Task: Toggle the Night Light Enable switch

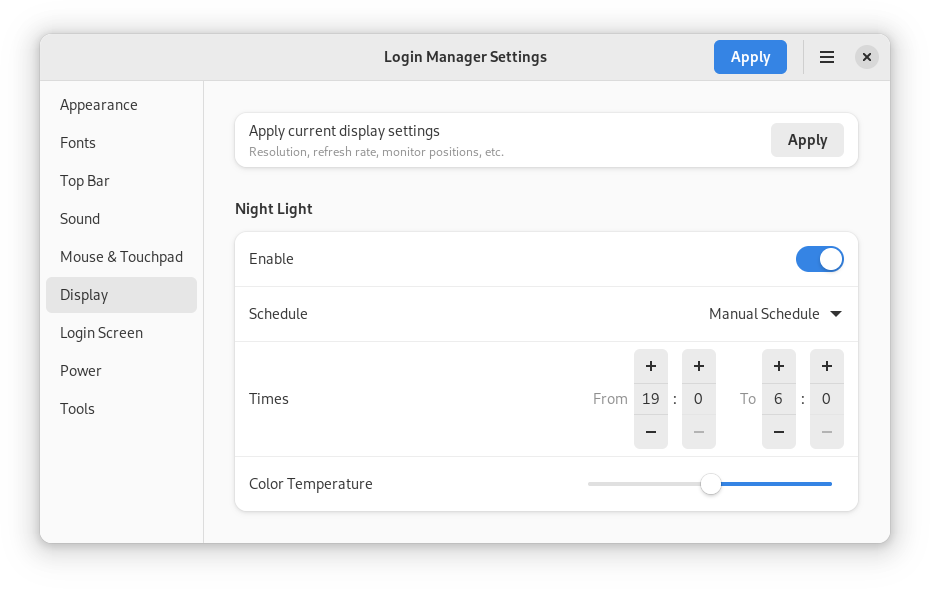Action: click(820, 259)
